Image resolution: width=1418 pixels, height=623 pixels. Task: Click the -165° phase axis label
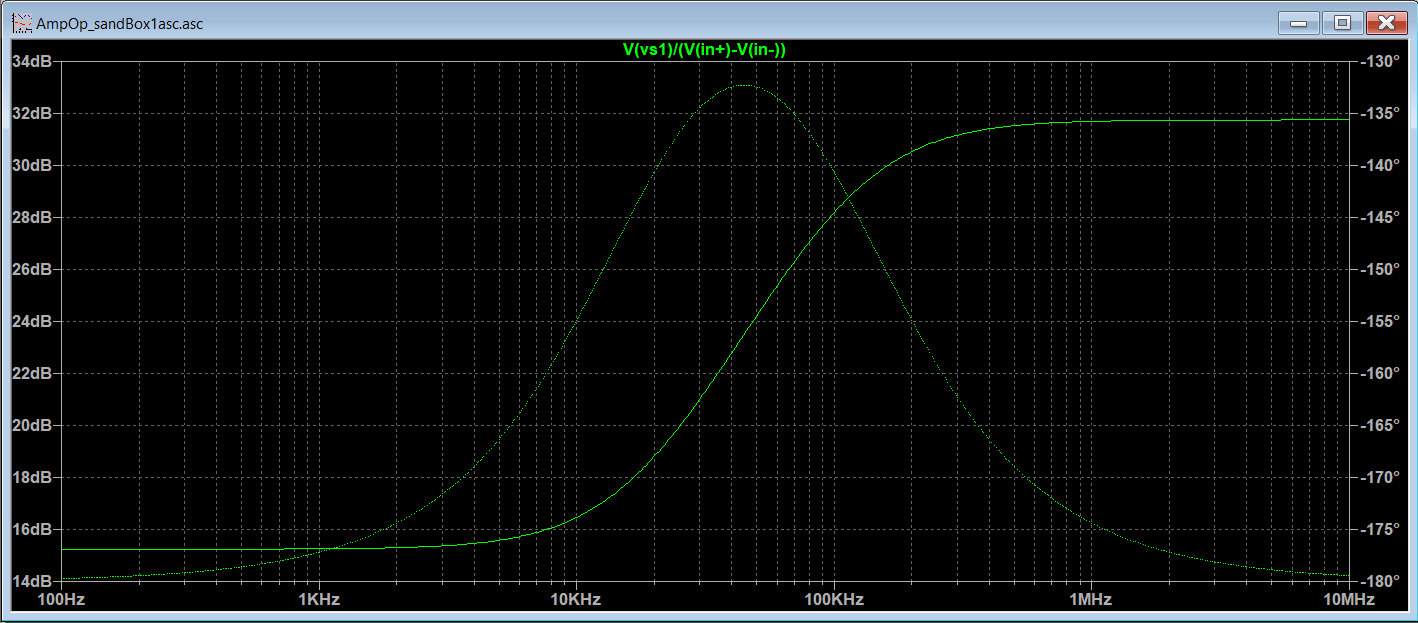pos(1380,426)
